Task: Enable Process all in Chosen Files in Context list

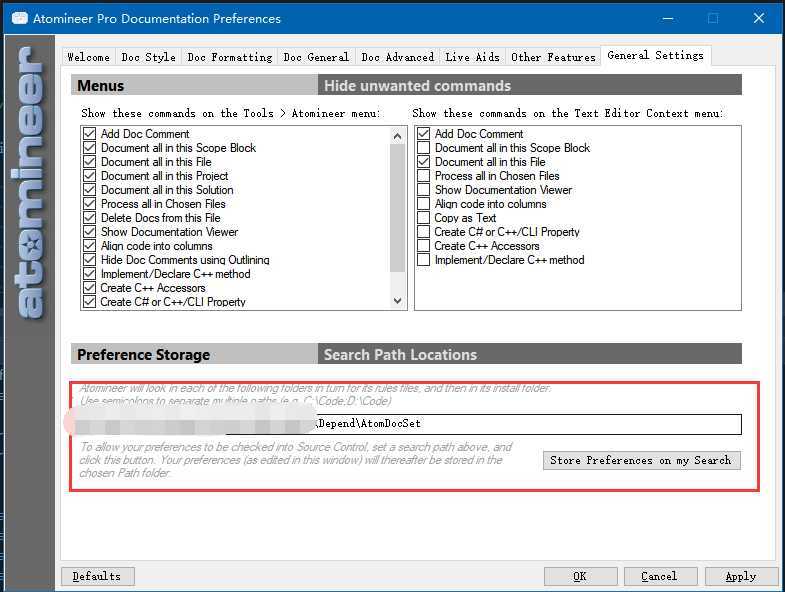Action: click(x=424, y=176)
